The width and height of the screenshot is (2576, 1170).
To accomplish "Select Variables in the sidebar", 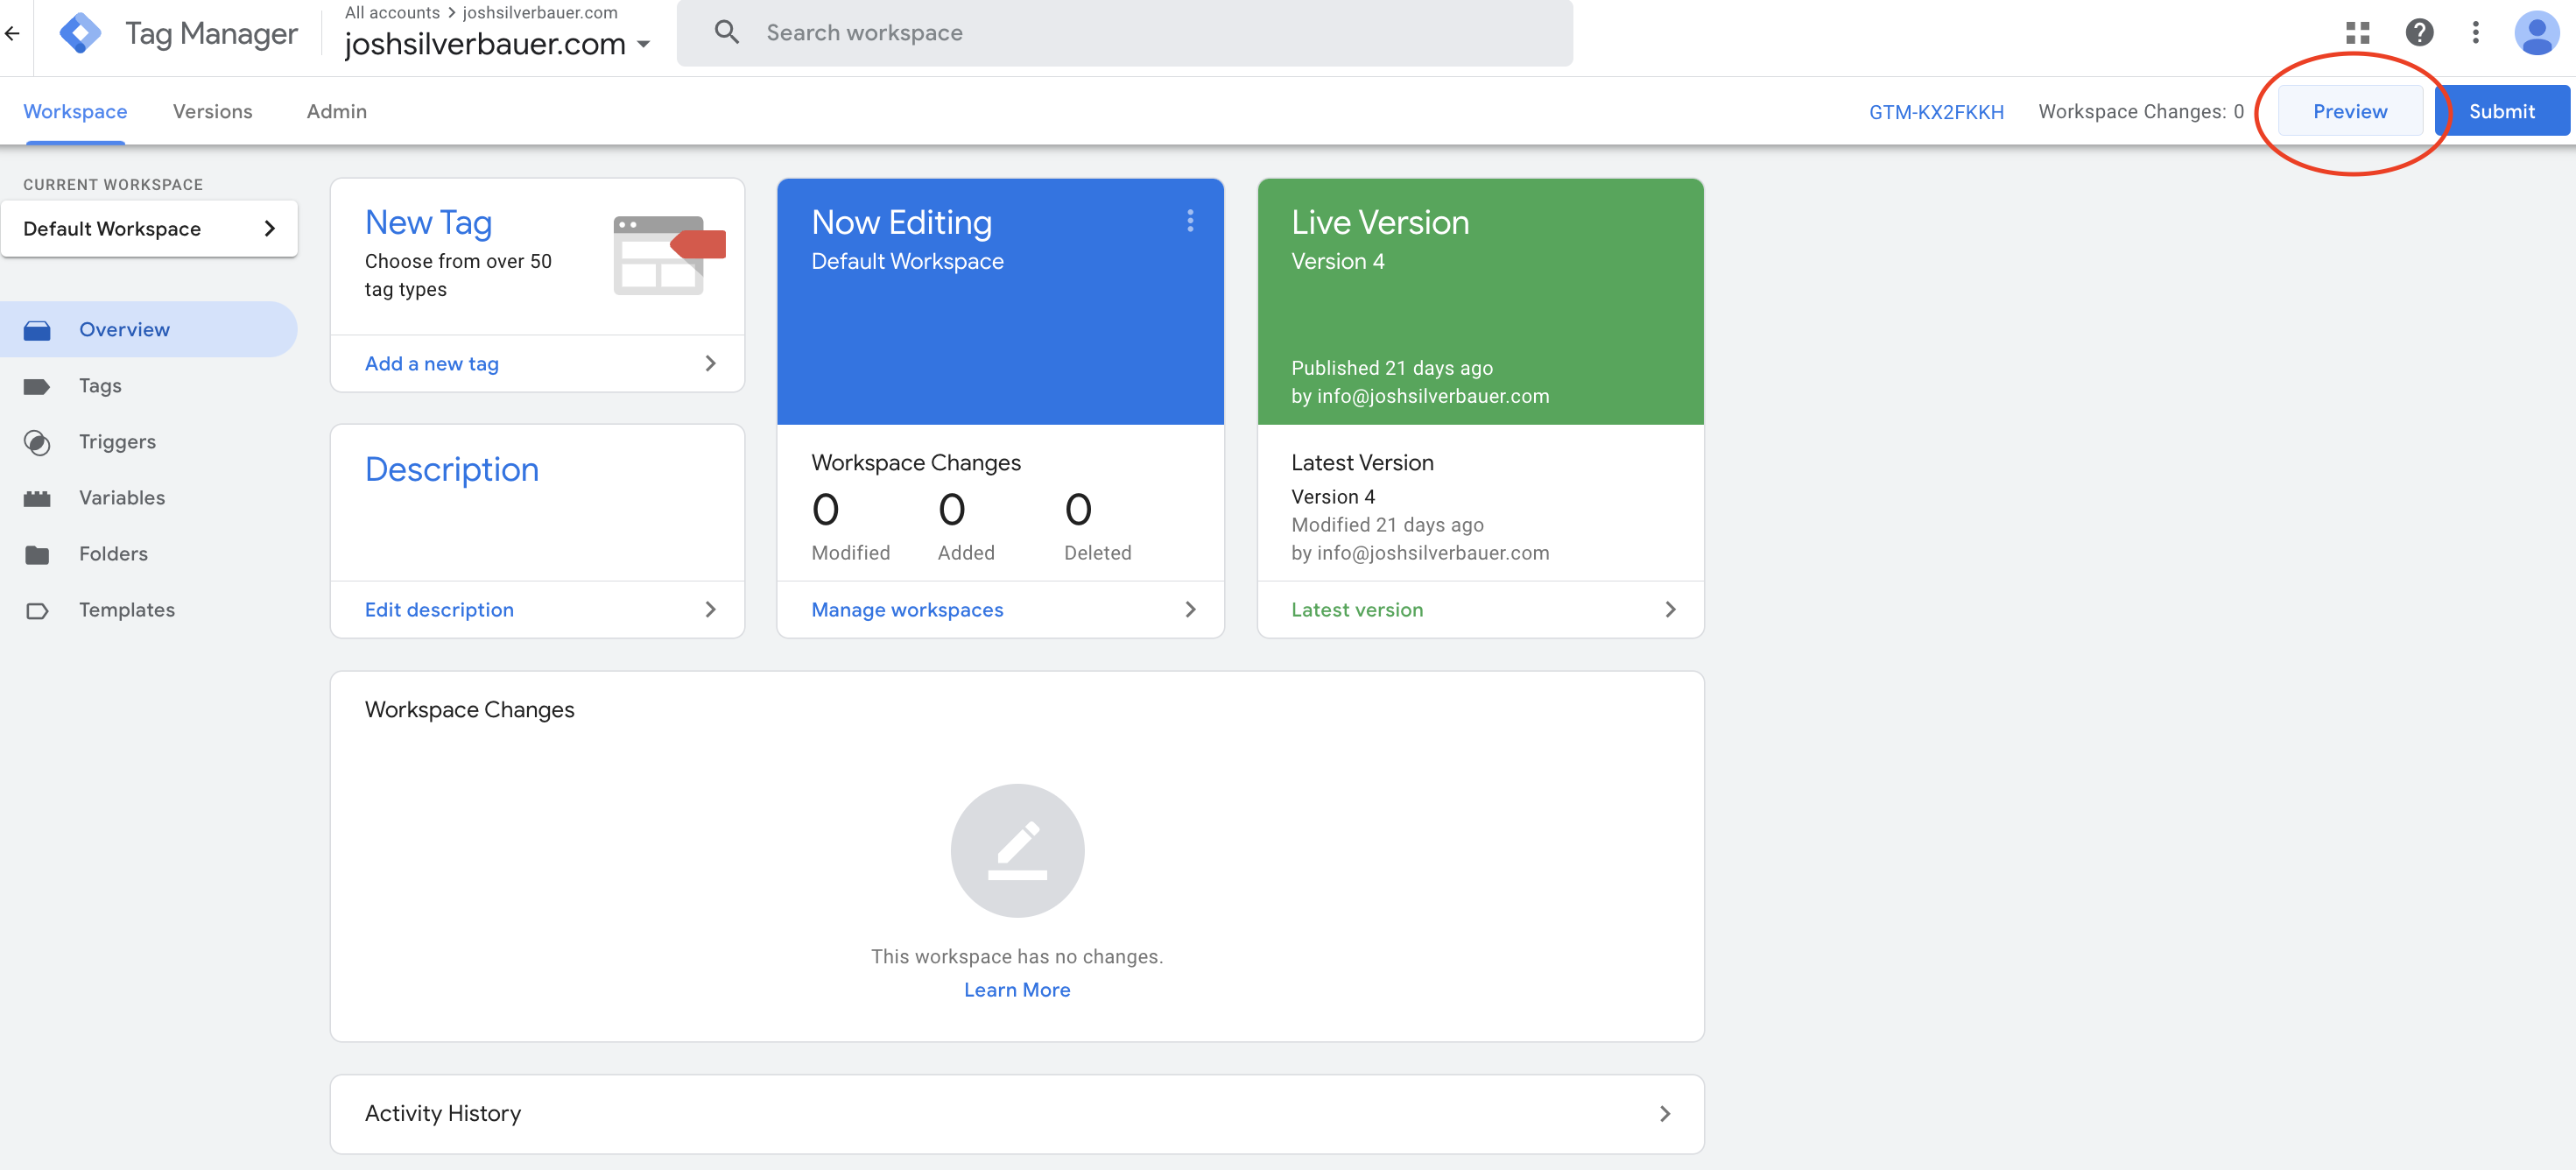I will (148, 498).
